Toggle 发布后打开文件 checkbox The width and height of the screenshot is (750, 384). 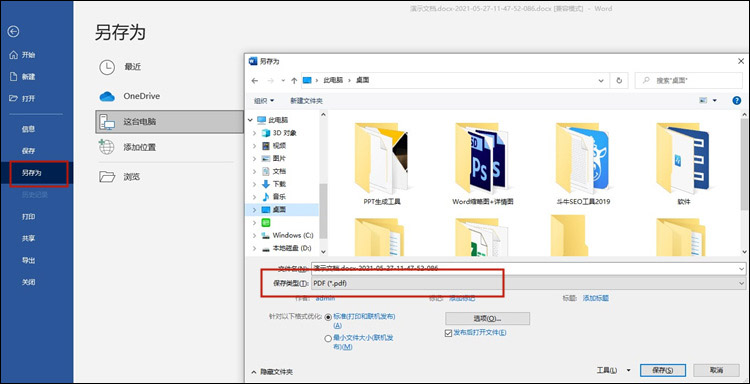(x=448, y=333)
